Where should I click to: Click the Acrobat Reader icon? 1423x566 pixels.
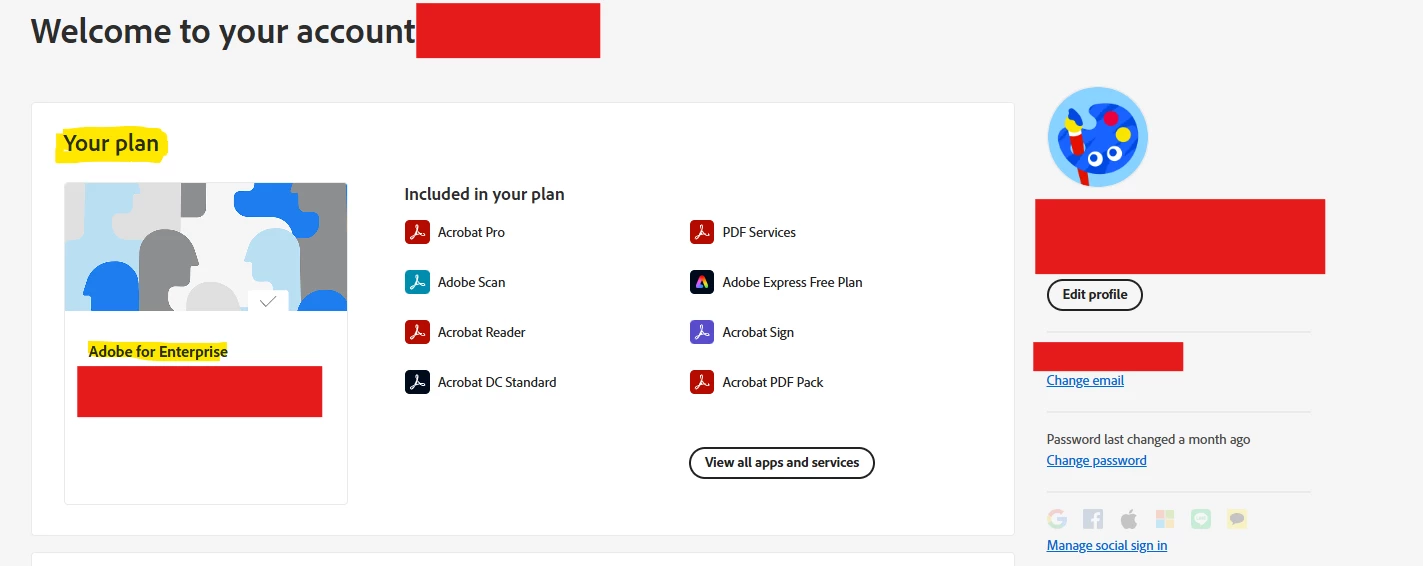tap(417, 332)
